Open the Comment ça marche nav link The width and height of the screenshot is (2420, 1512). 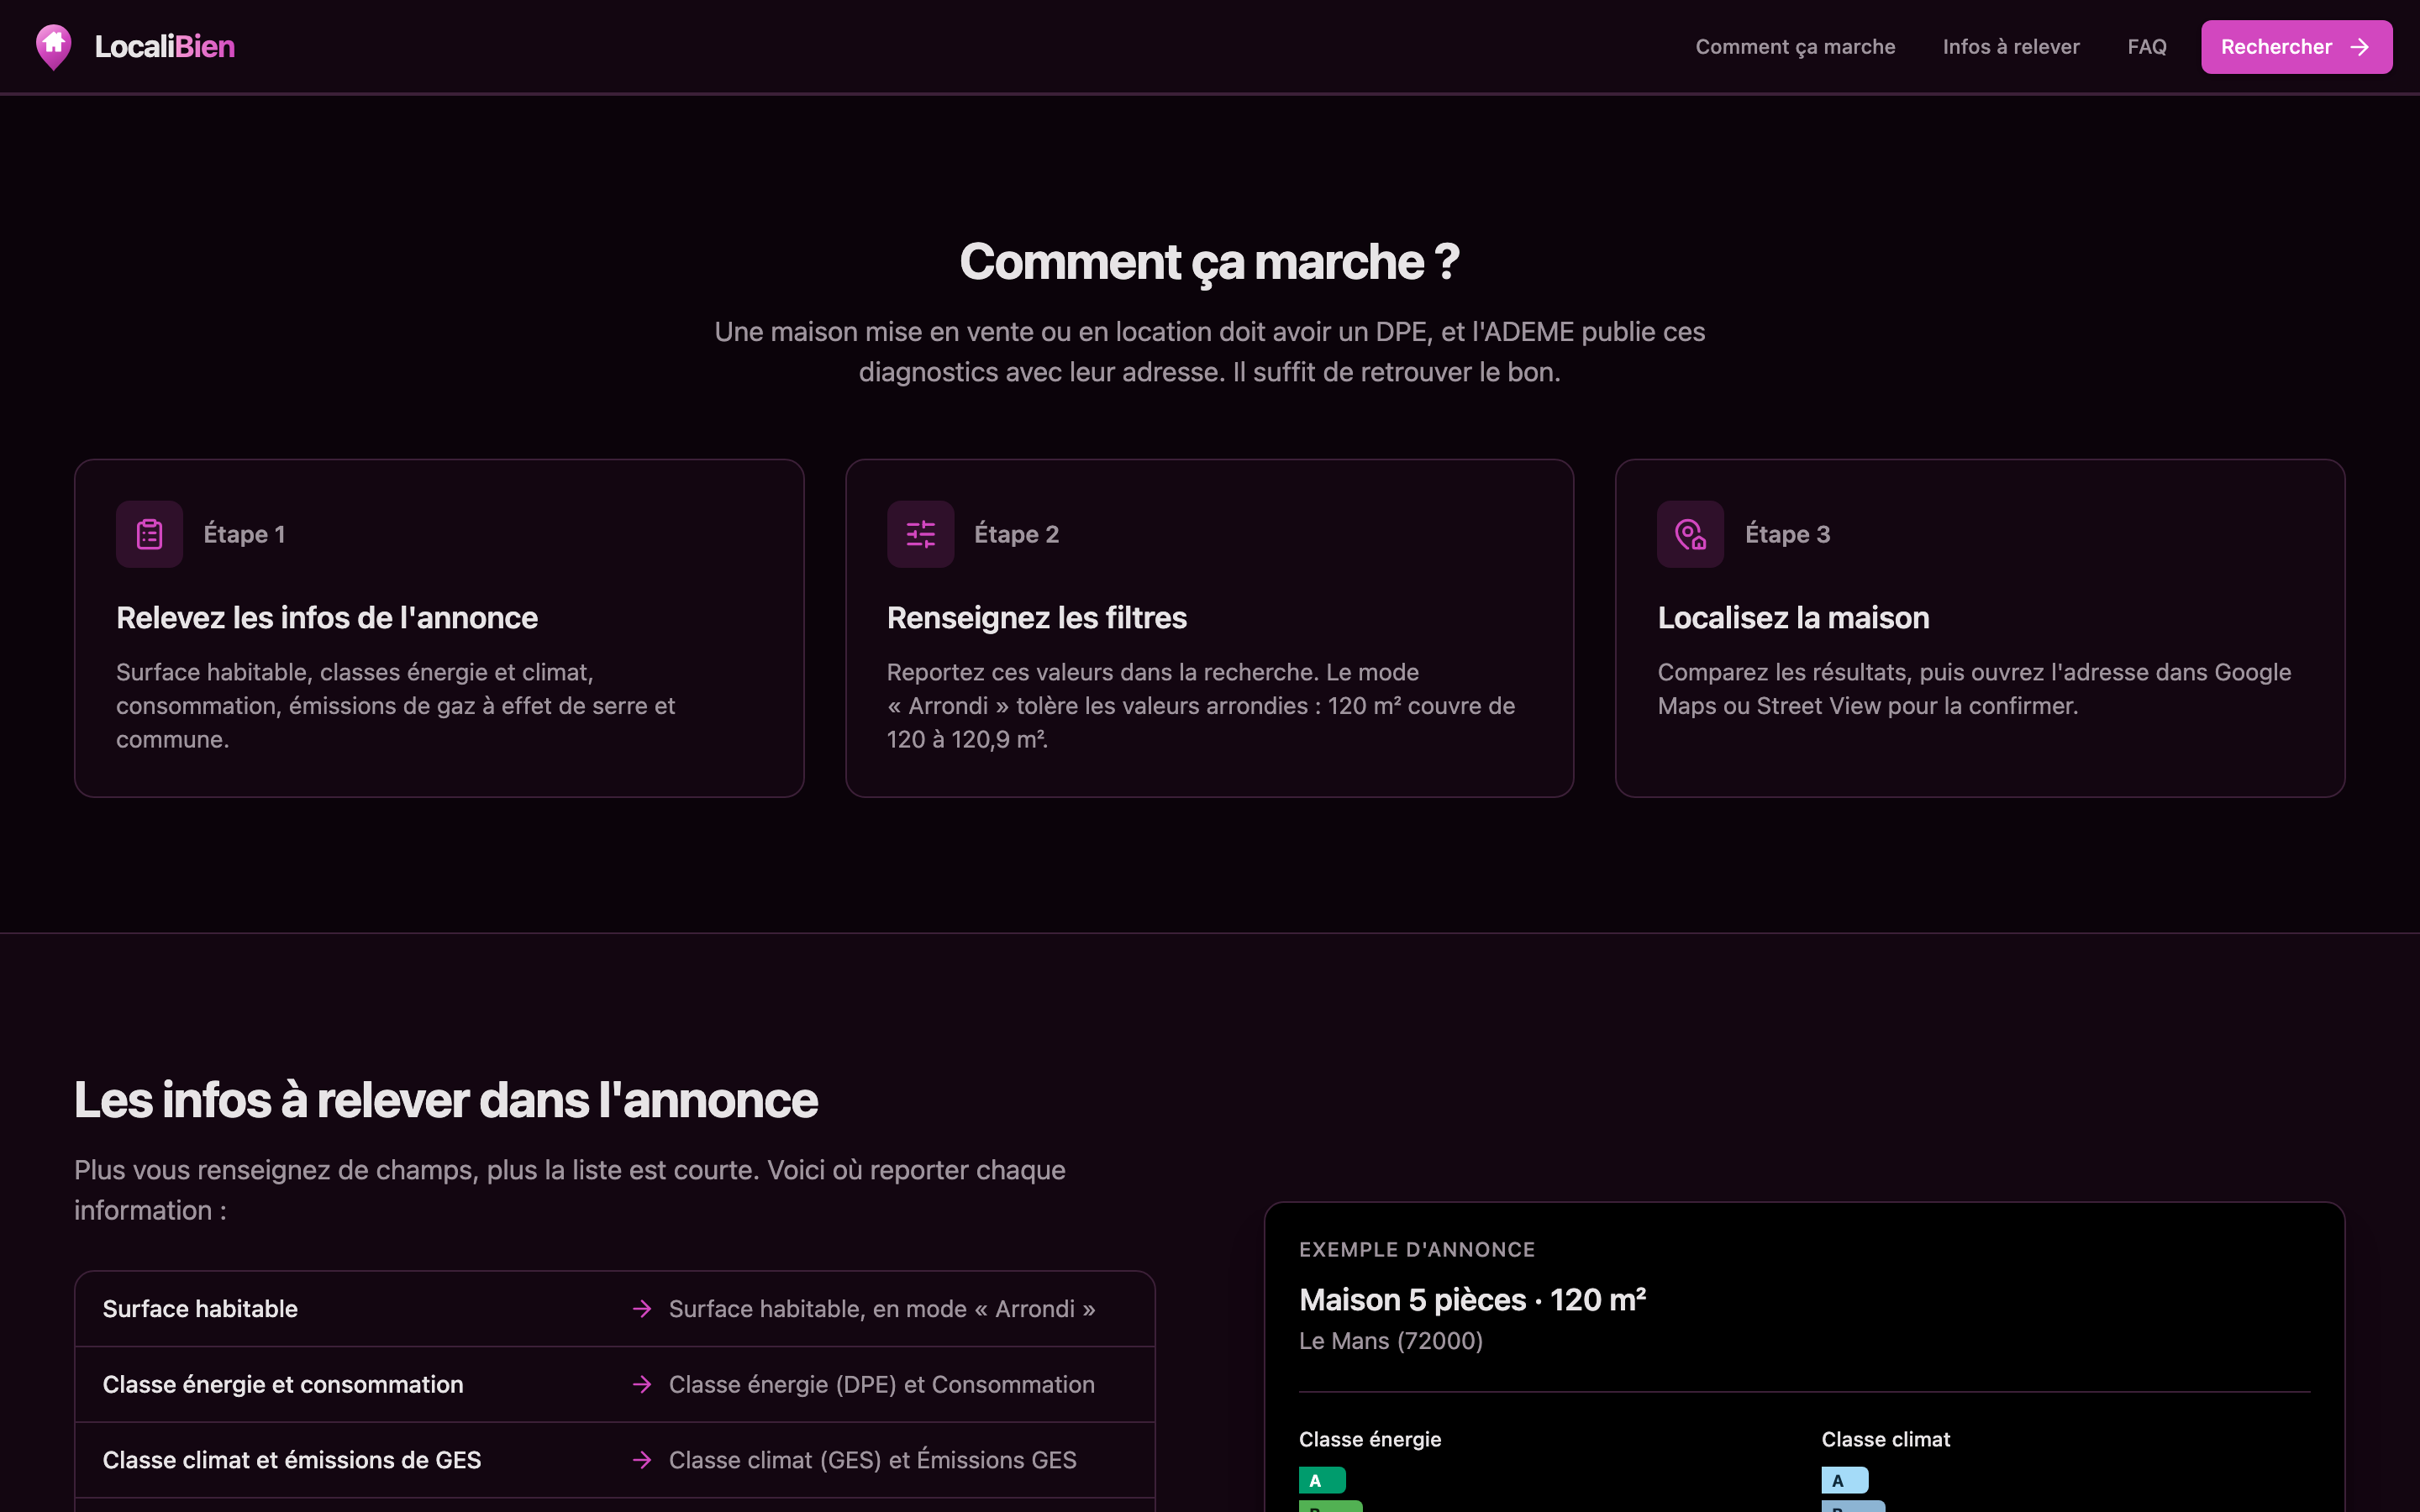click(x=1795, y=47)
